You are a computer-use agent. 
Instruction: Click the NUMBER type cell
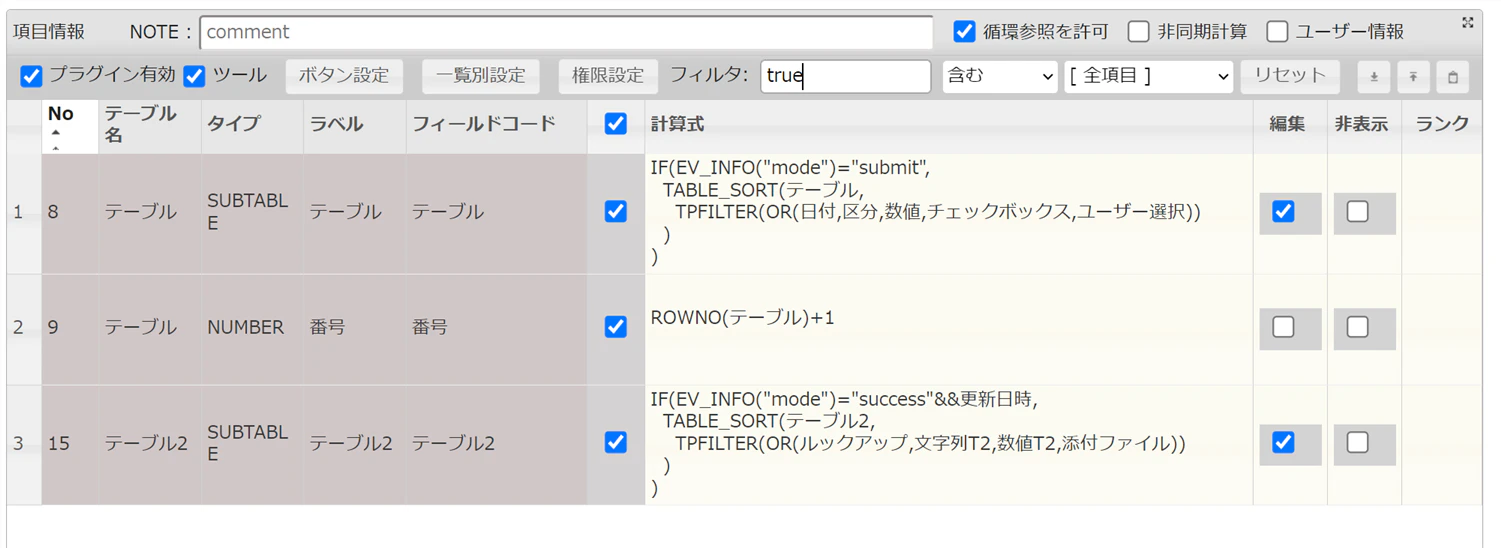[252, 329]
